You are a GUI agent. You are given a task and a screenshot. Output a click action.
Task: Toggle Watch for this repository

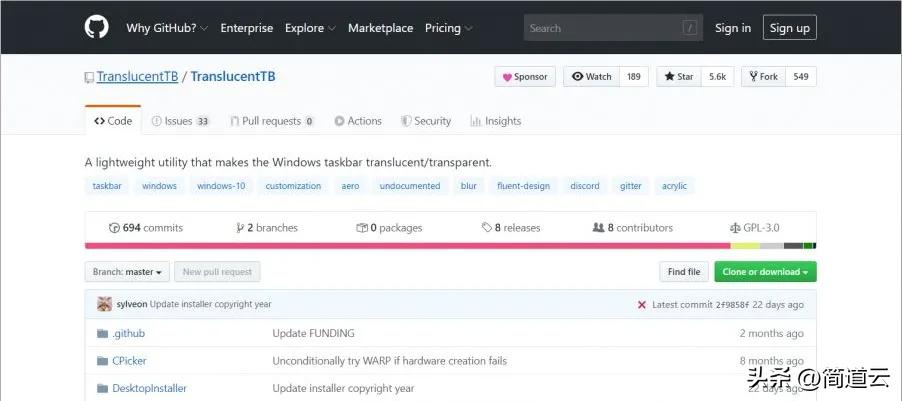coord(591,77)
